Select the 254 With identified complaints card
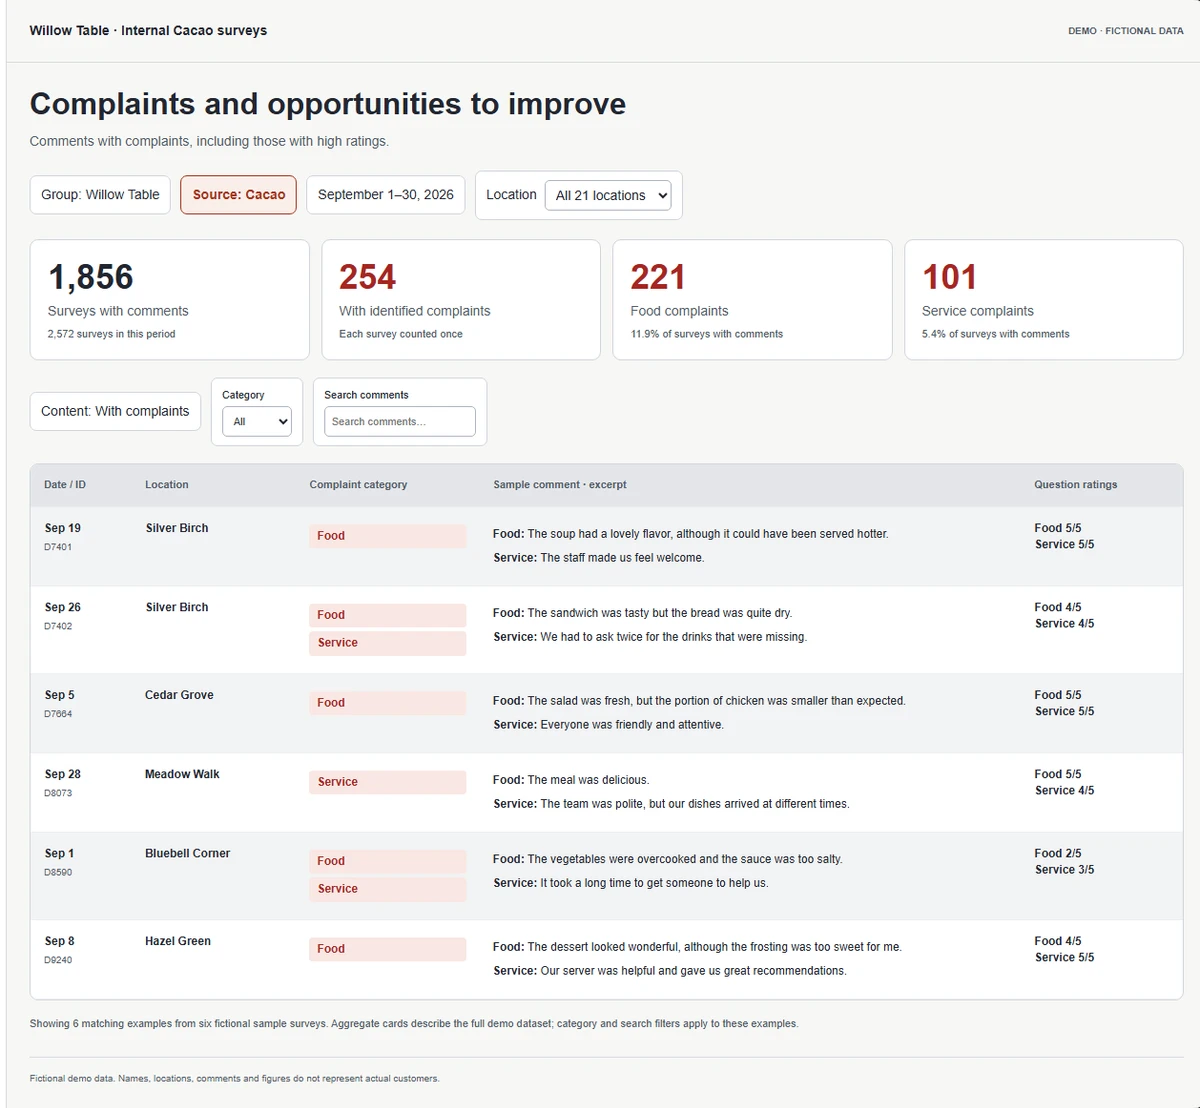 (x=461, y=299)
